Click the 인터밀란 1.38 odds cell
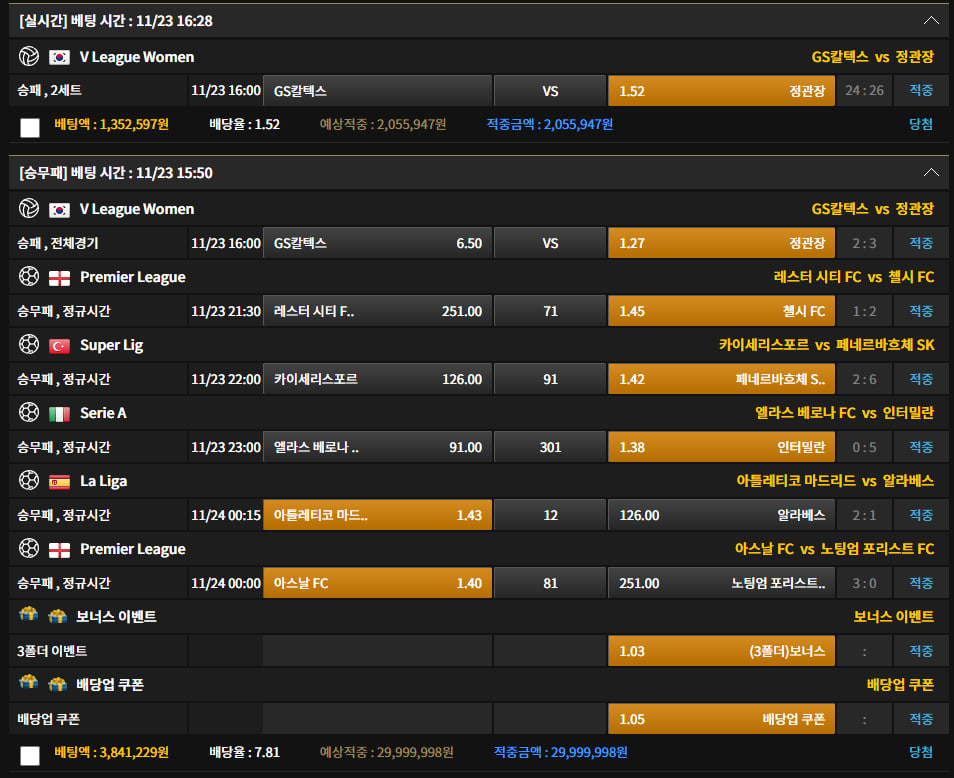The width and height of the screenshot is (954, 778). tap(720, 447)
